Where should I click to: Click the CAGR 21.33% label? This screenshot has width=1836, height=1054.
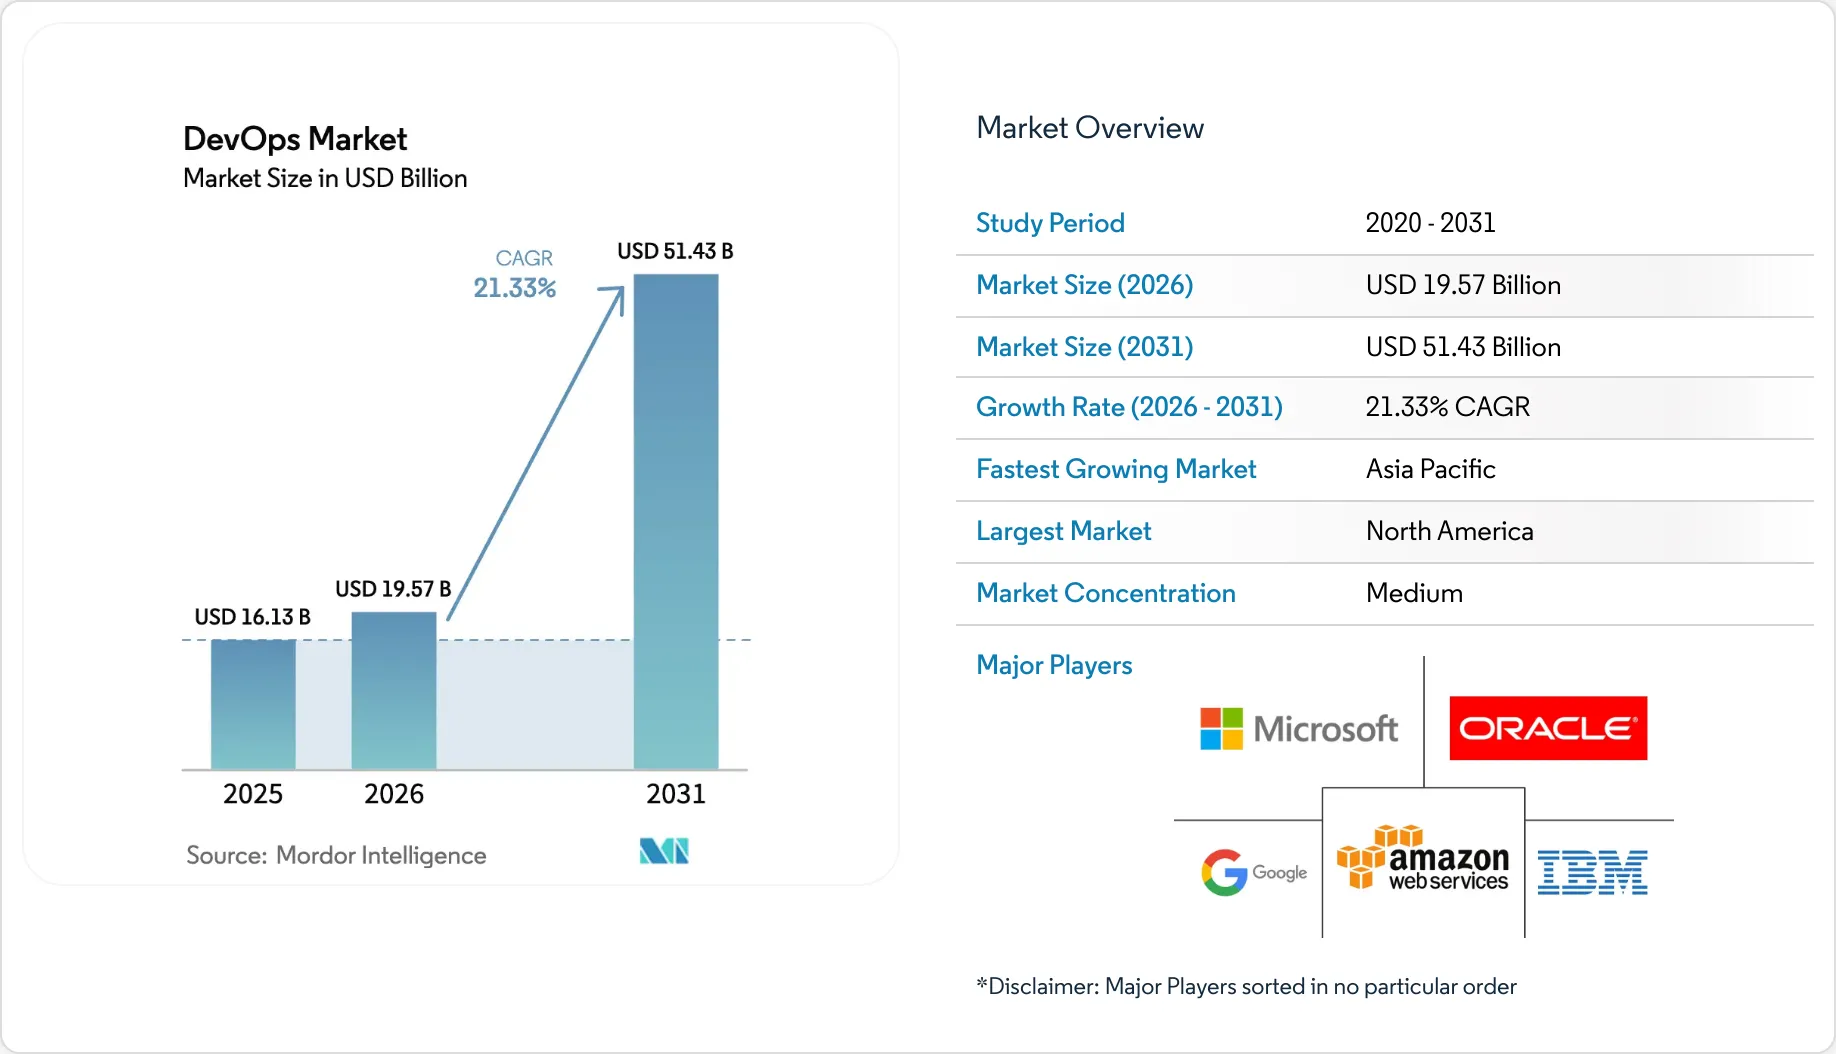(x=515, y=274)
